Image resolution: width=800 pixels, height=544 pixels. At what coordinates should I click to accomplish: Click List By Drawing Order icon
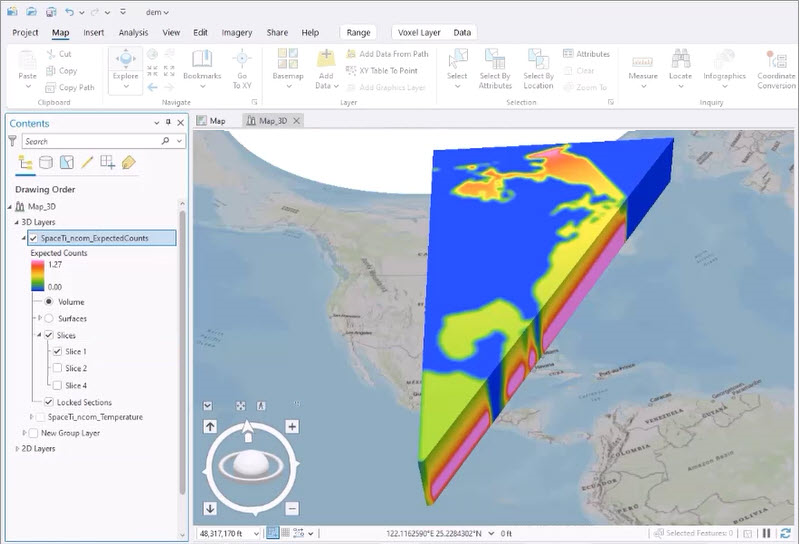(25, 162)
